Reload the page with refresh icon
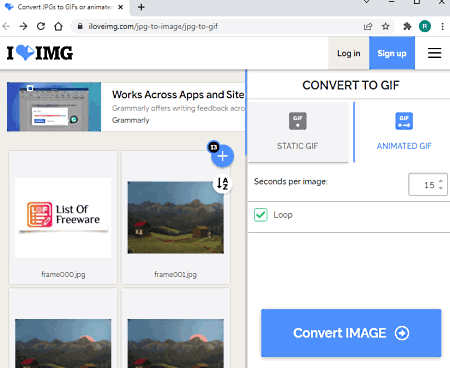Image resolution: width=450 pixels, height=368 pixels. (x=41, y=26)
